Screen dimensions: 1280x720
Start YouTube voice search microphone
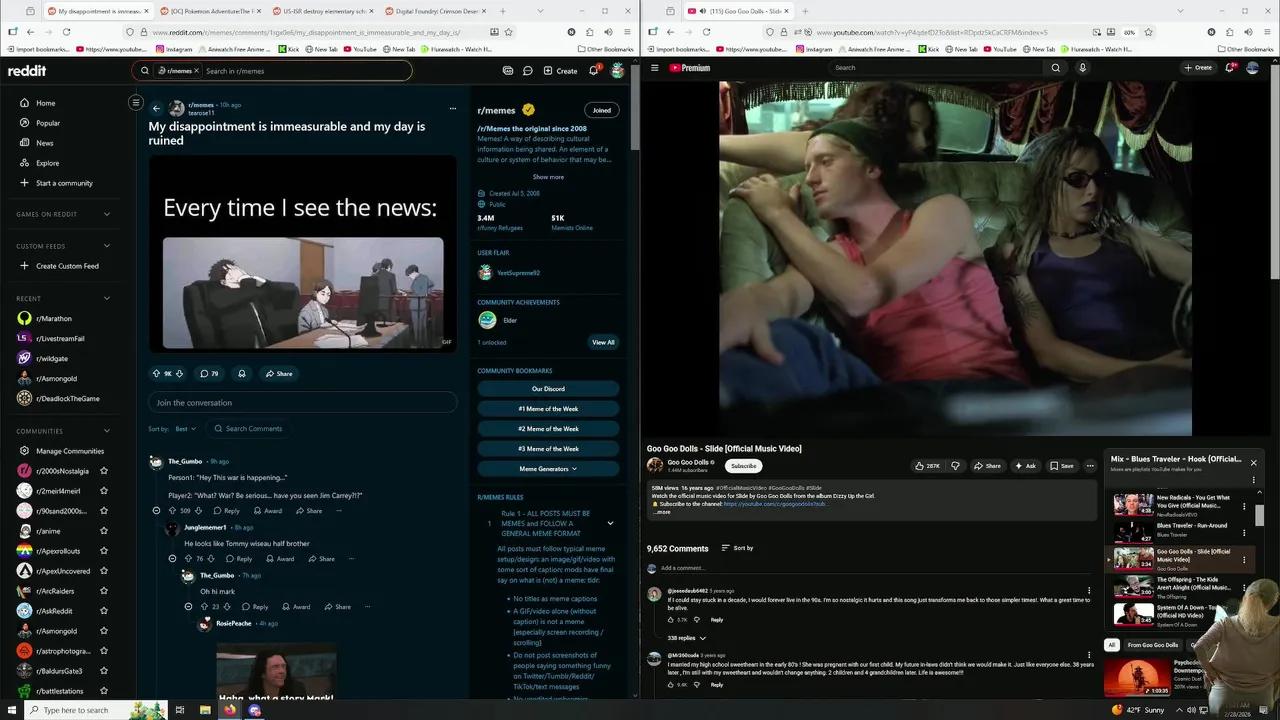tap(1082, 68)
